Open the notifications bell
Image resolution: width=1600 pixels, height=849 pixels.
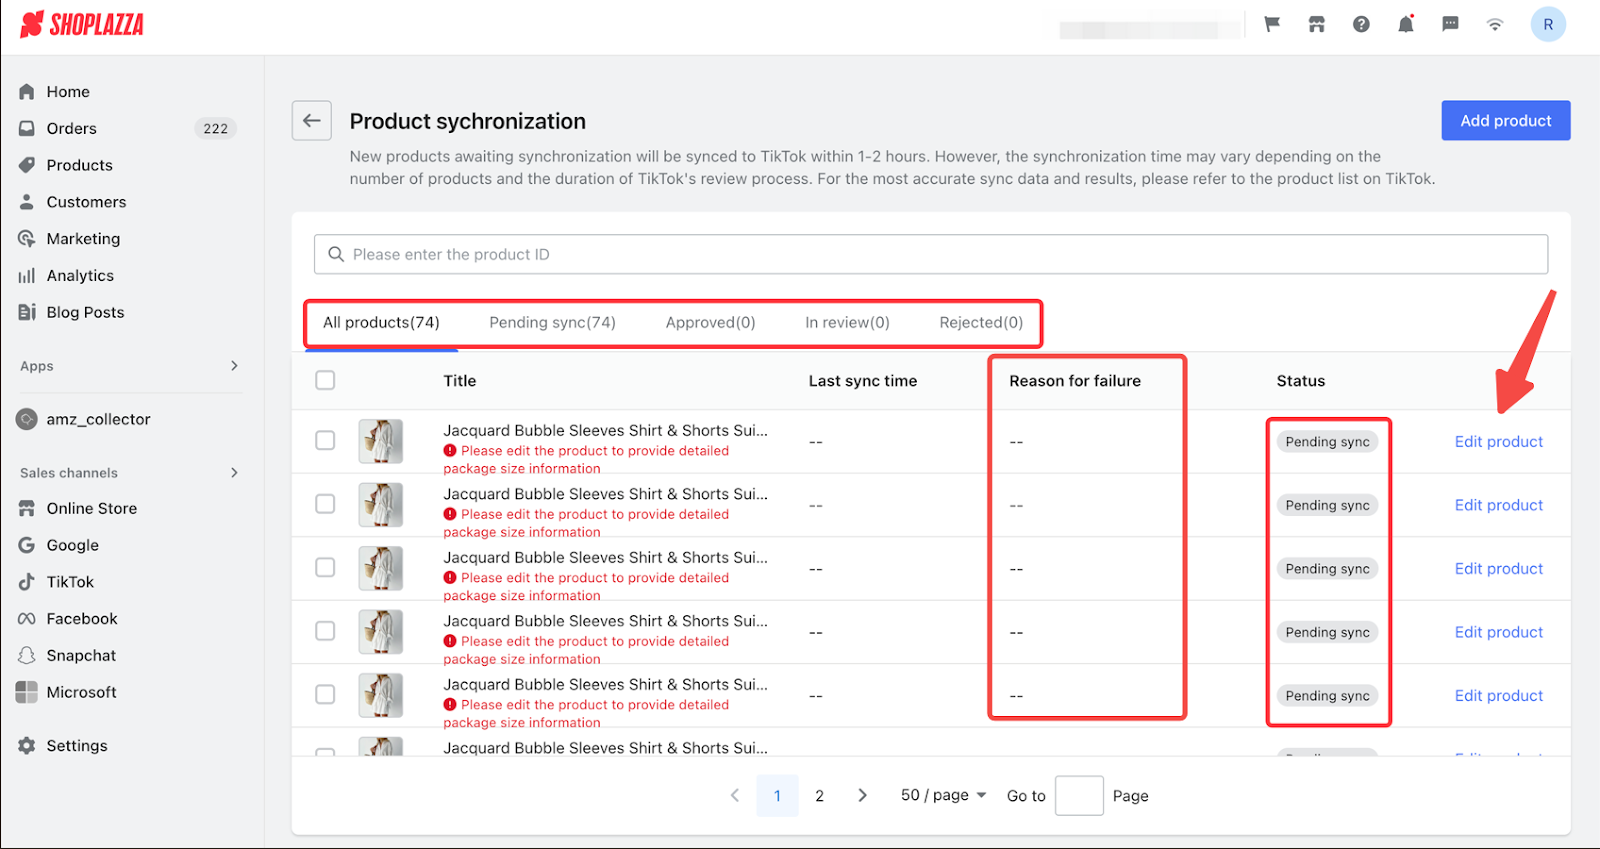point(1406,24)
